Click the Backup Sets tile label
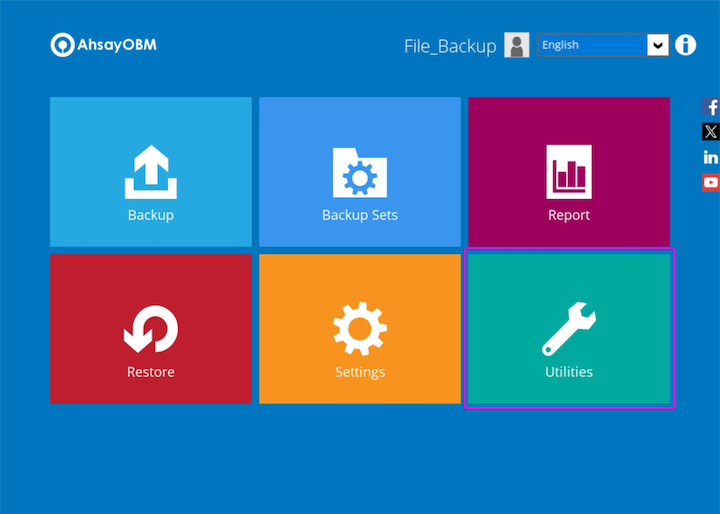 [x=359, y=215]
